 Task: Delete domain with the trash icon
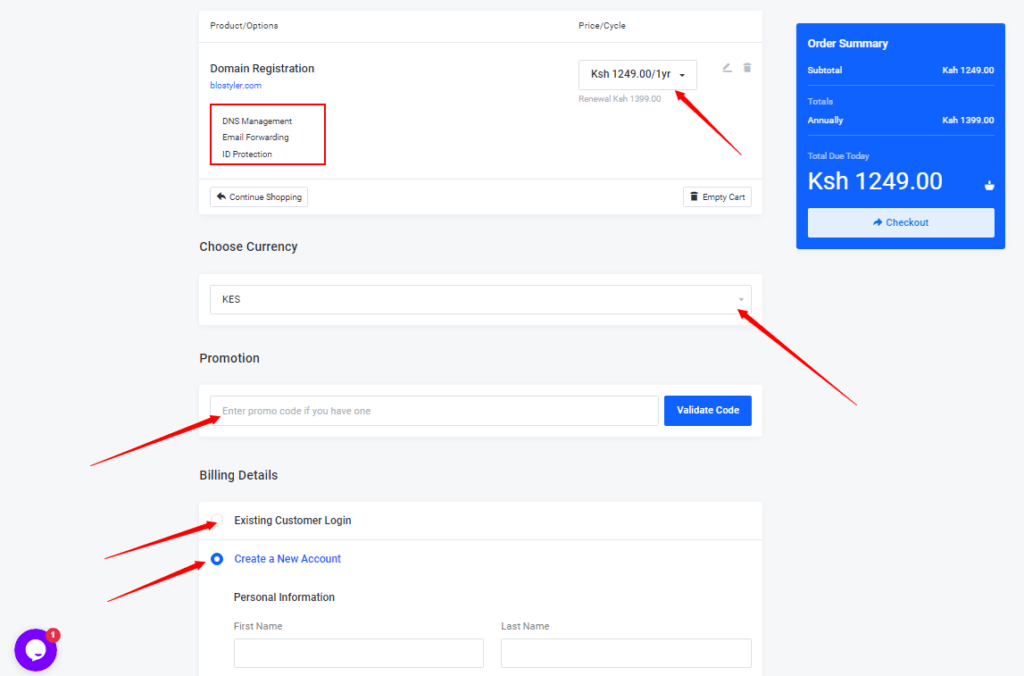tap(747, 68)
